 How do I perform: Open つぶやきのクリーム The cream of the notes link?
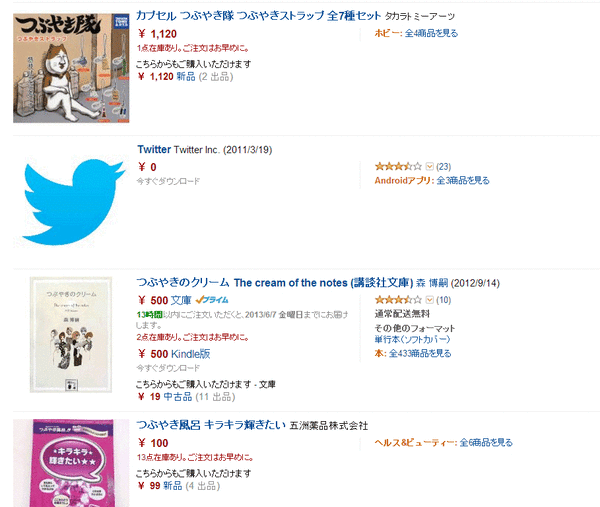pos(275,283)
